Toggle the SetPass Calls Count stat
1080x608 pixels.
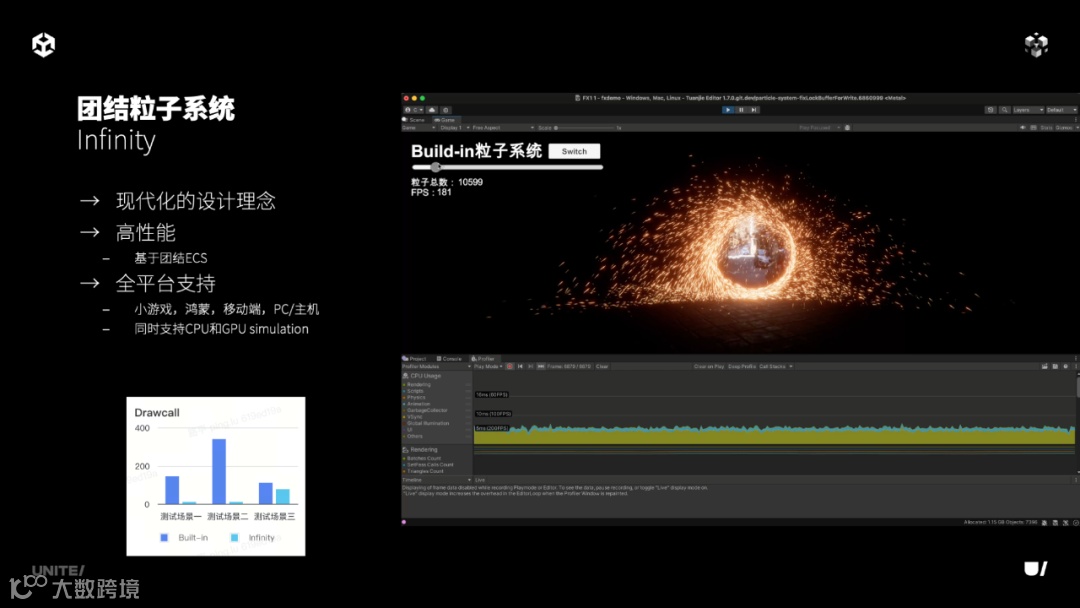click(429, 465)
